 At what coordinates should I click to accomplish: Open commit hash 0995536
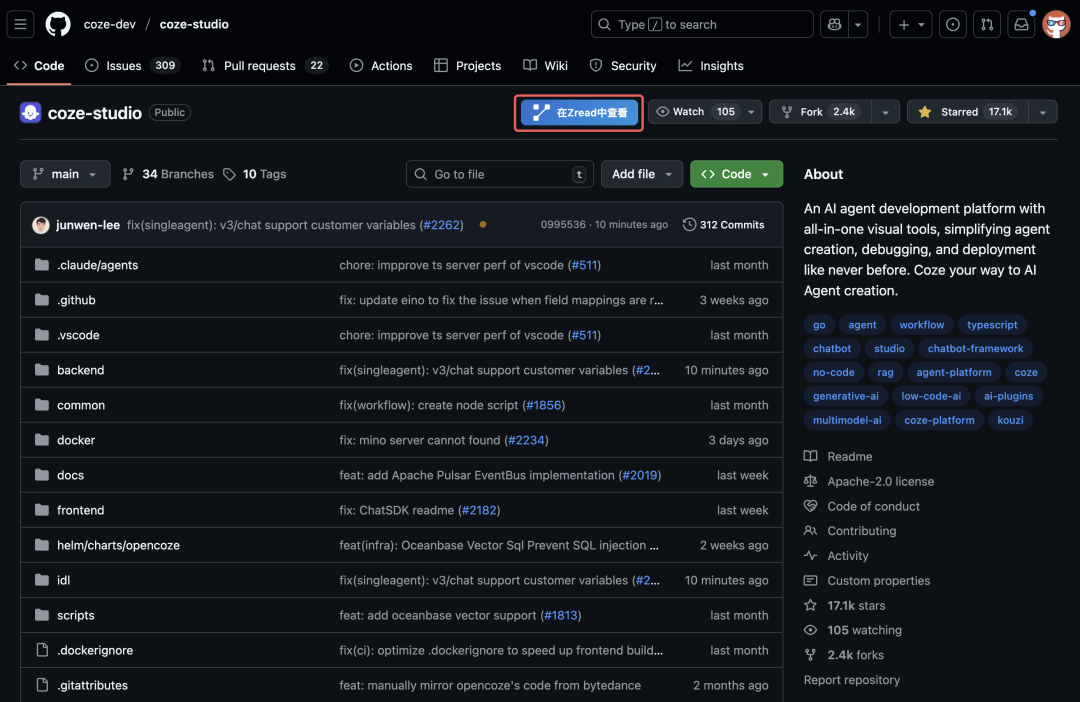563,225
